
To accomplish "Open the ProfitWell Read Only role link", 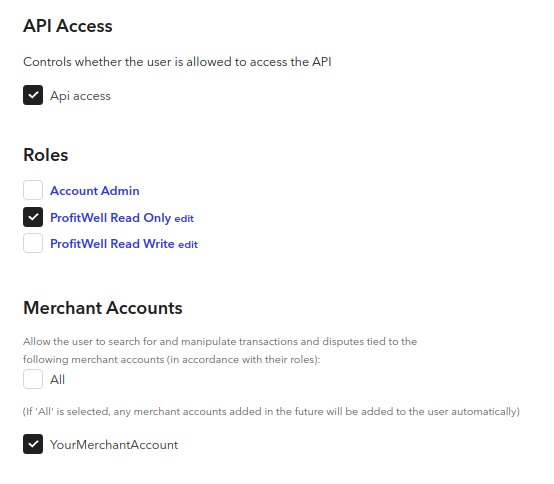I will [111, 218].
